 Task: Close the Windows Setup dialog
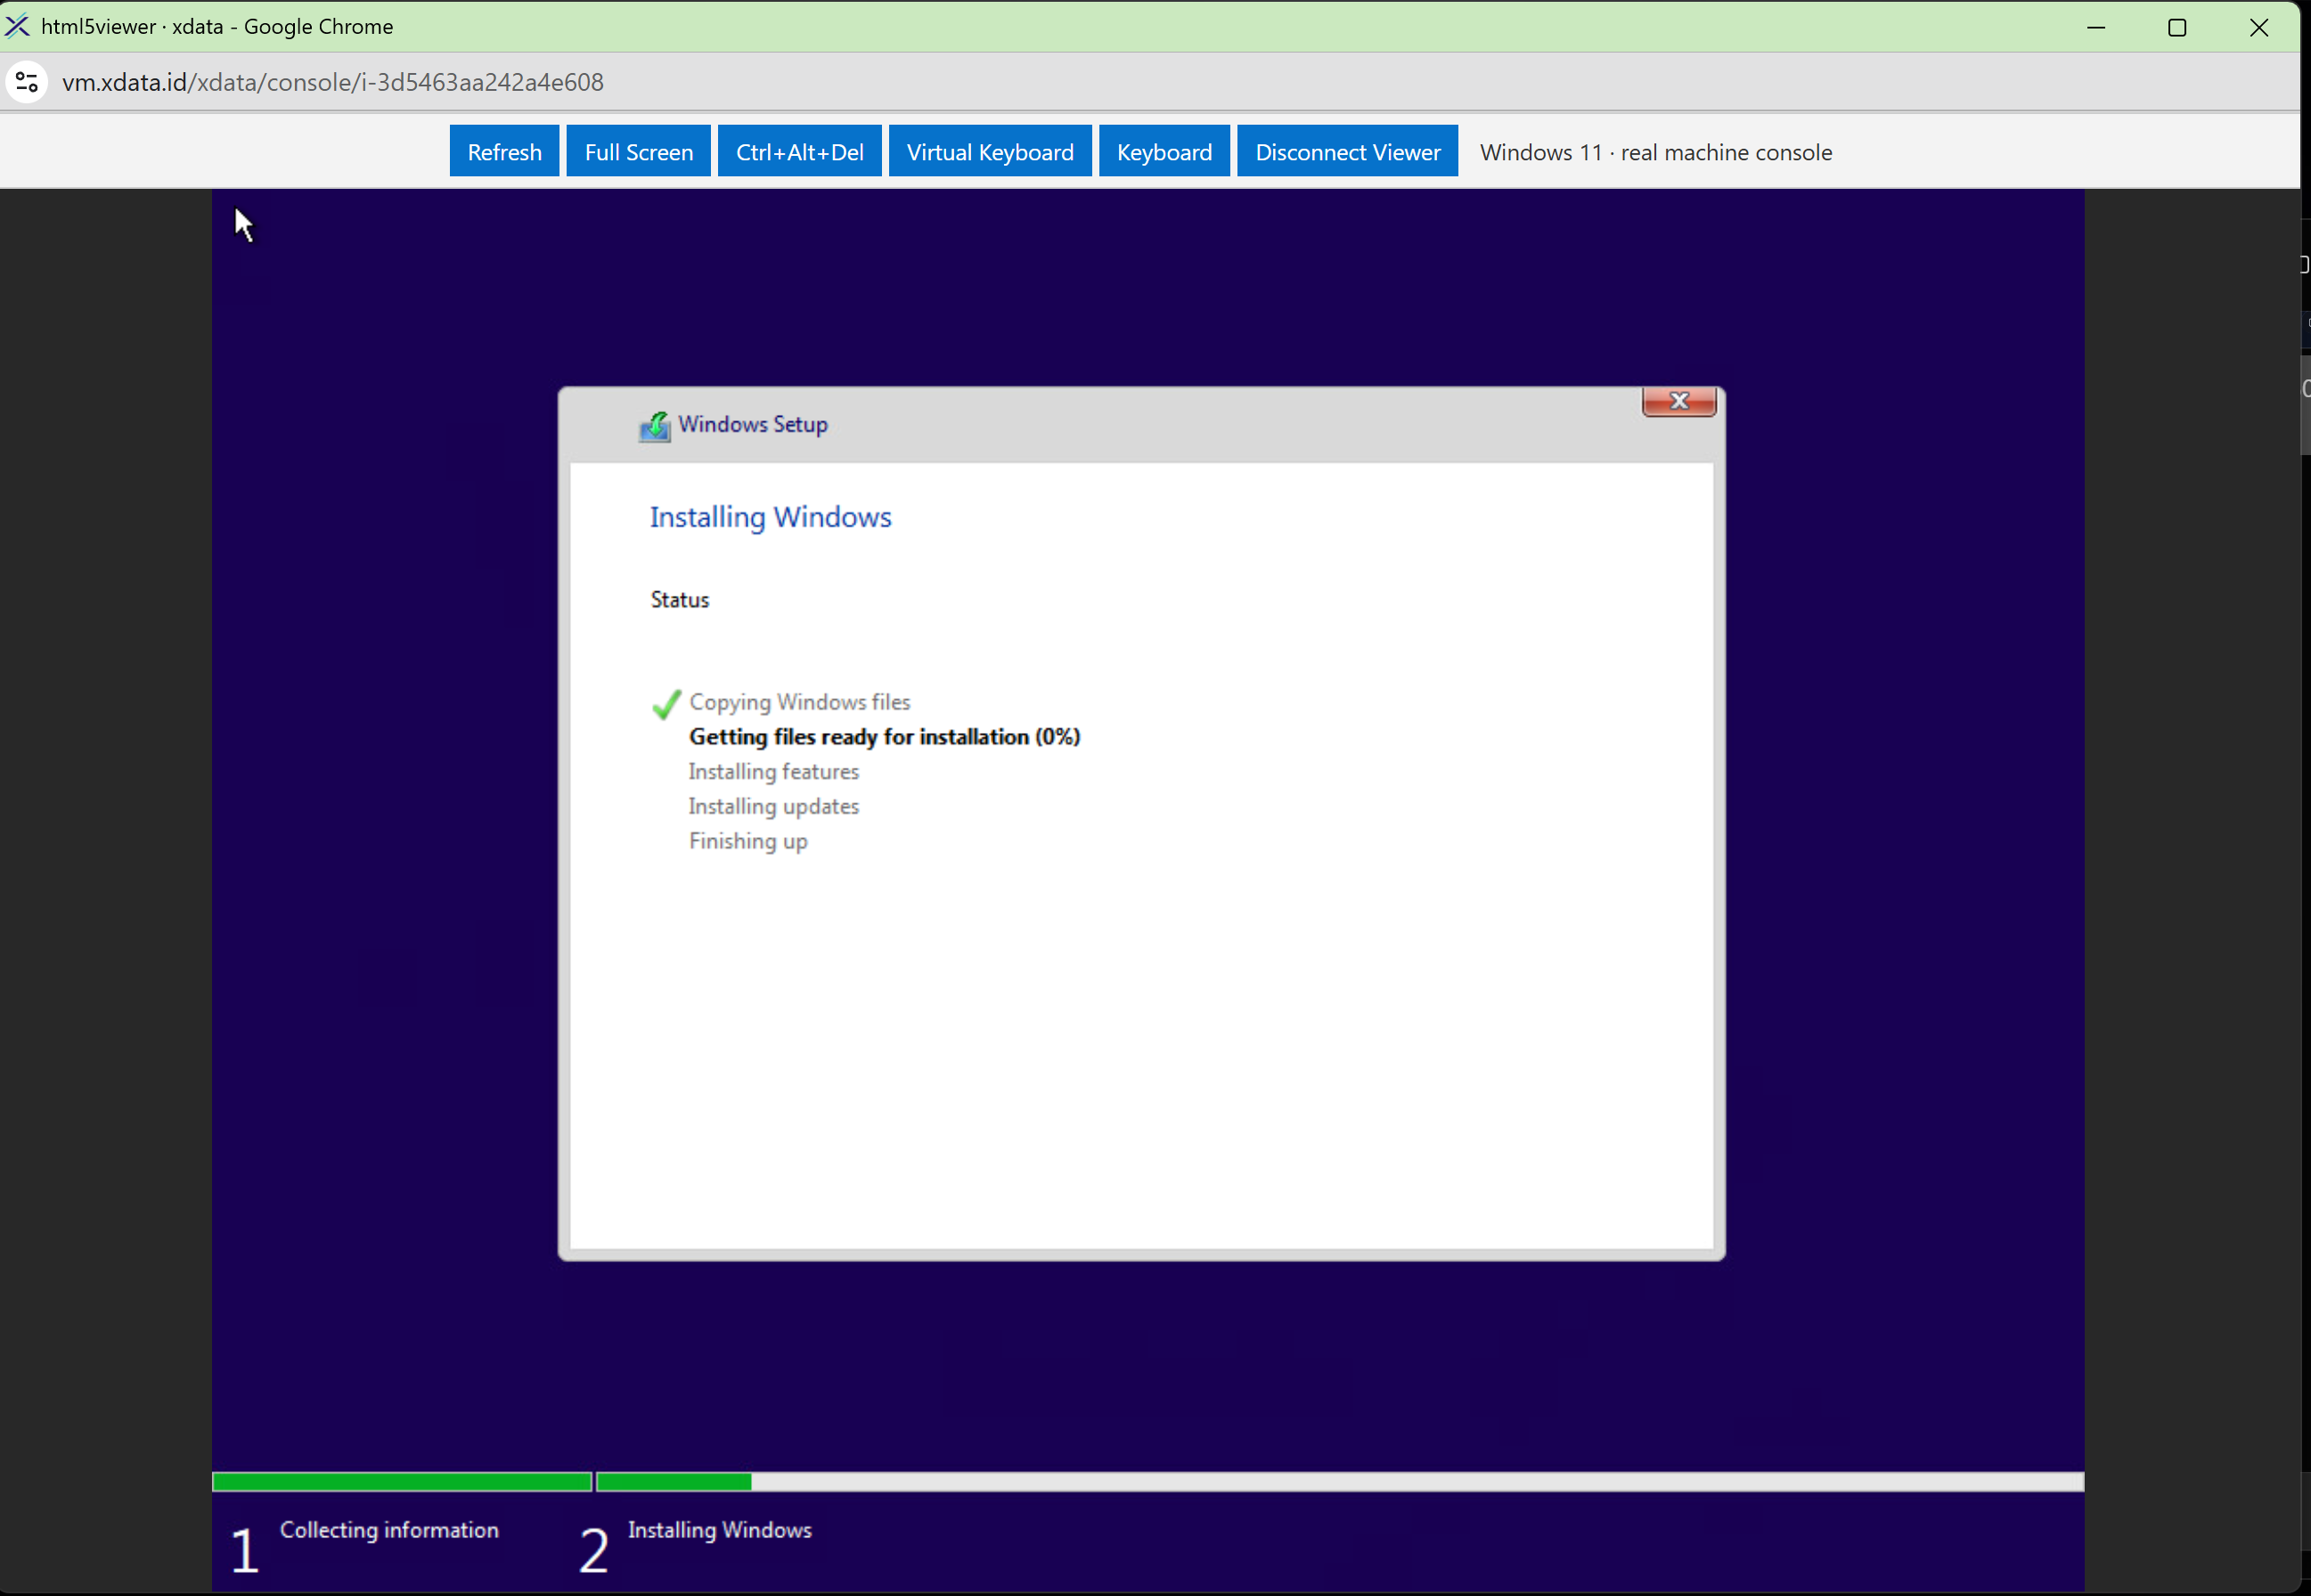(x=1679, y=401)
